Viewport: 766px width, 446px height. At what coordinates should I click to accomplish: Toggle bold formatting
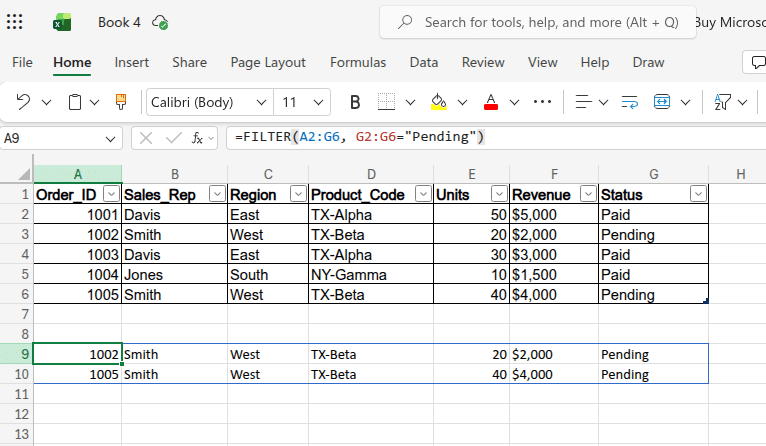(x=354, y=102)
